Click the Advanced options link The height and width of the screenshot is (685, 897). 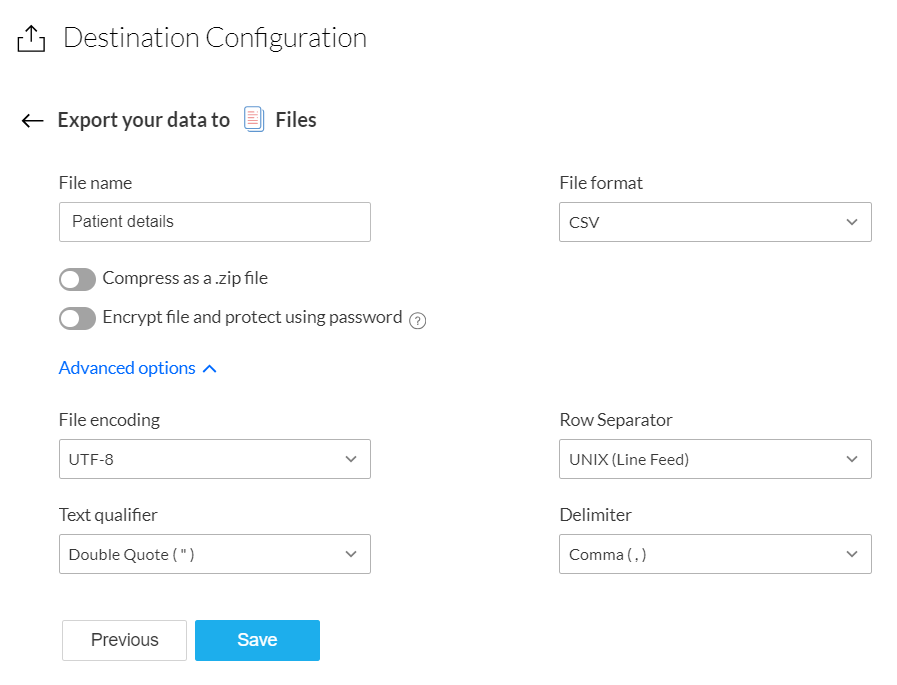point(127,368)
